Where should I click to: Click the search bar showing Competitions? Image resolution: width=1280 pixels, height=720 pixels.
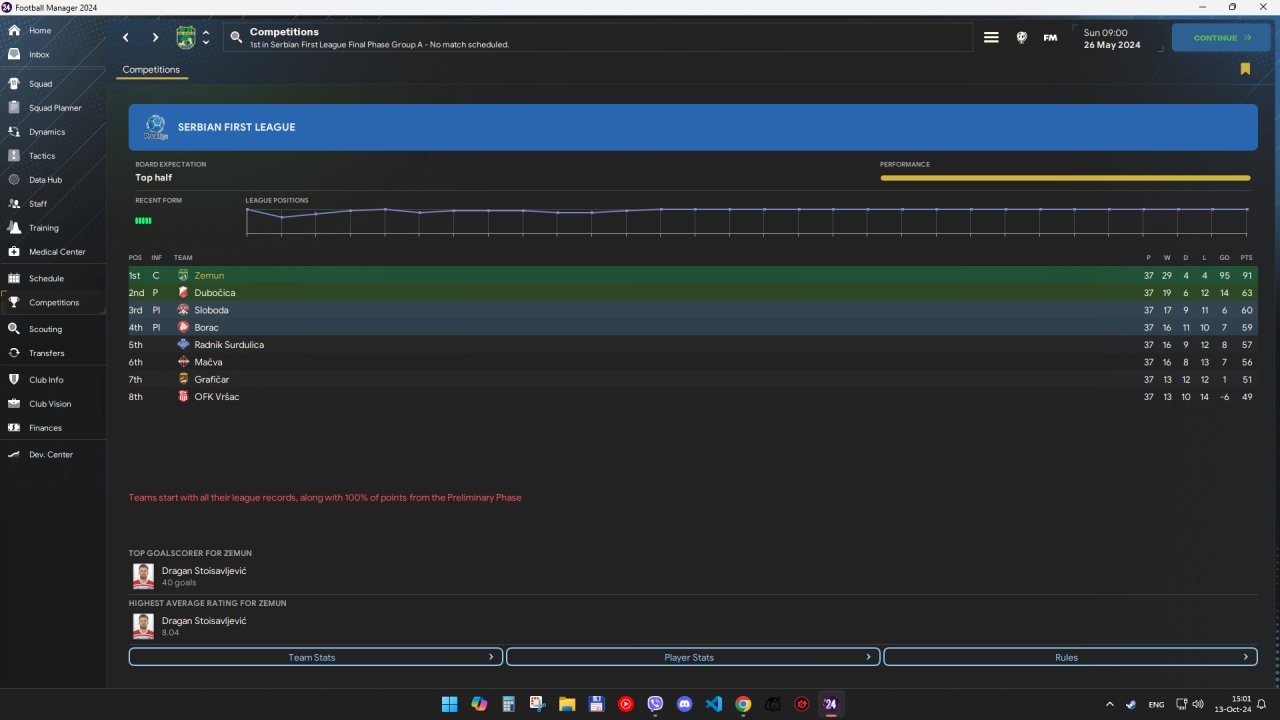(x=597, y=38)
